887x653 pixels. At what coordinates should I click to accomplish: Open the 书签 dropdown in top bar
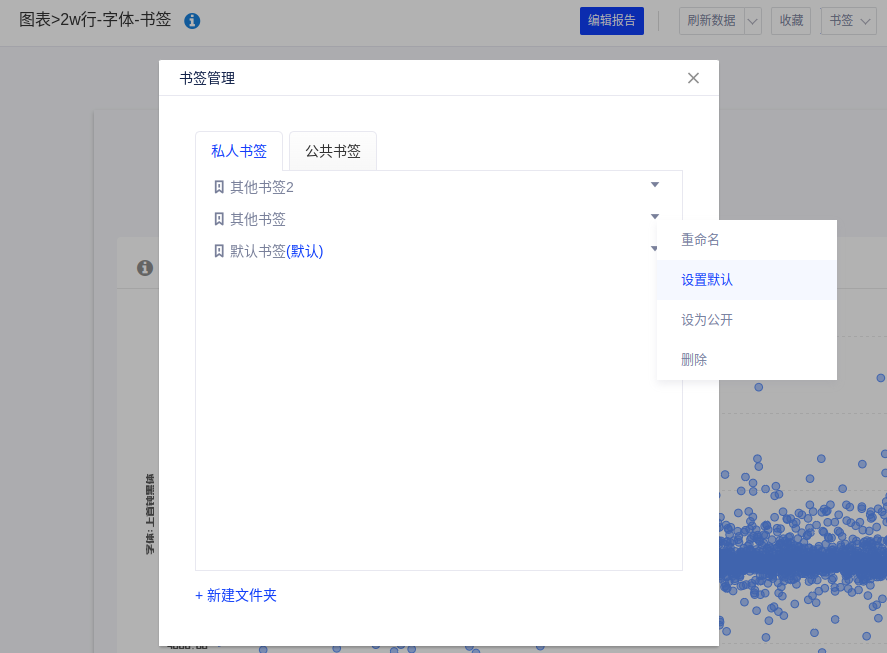848,21
